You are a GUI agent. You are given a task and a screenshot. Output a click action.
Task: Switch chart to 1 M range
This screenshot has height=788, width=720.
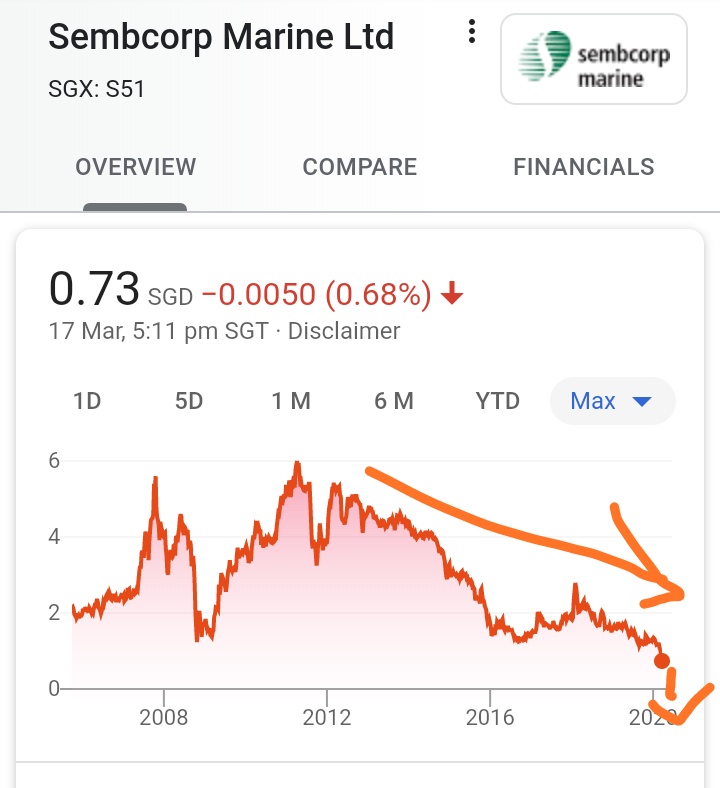tap(291, 401)
